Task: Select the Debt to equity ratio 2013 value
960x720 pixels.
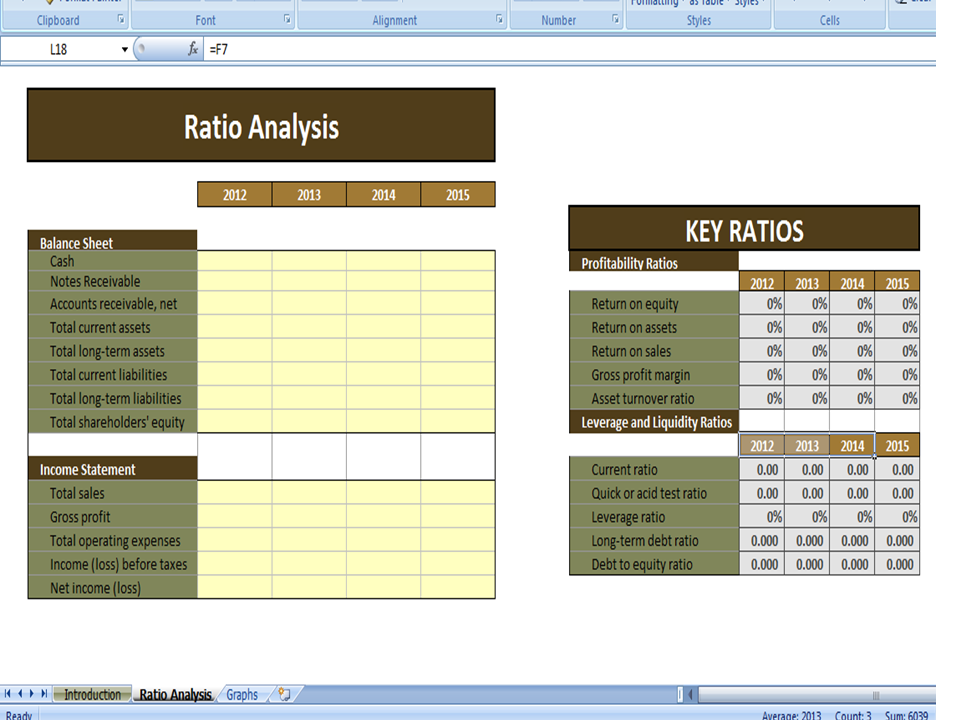Action: 807,564
